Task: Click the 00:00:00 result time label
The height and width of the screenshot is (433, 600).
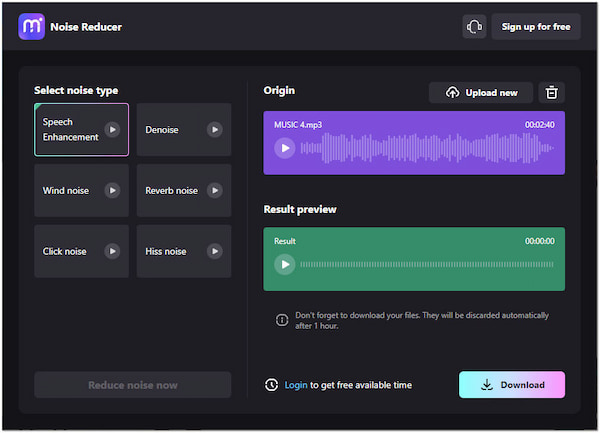Action: pos(540,241)
